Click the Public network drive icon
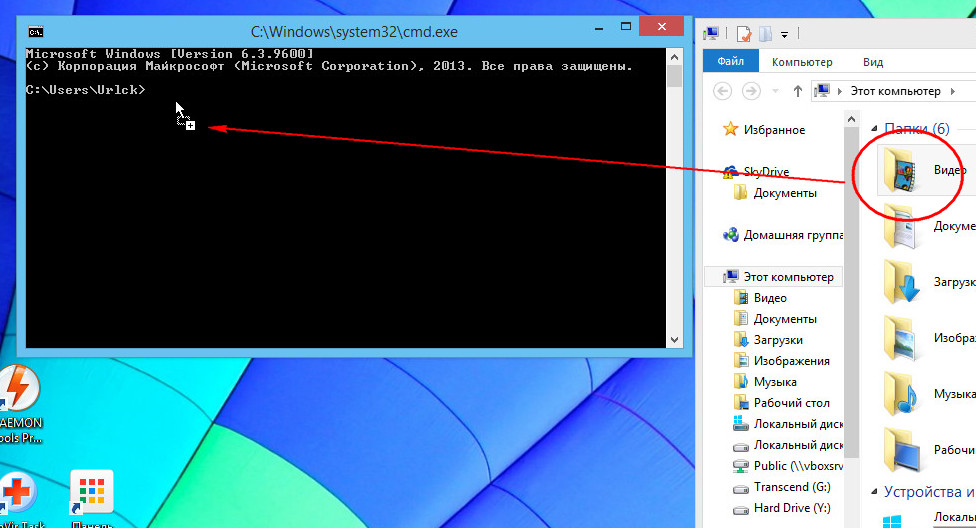Viewport: 976px width, 528px height. [x=741, y=466]
